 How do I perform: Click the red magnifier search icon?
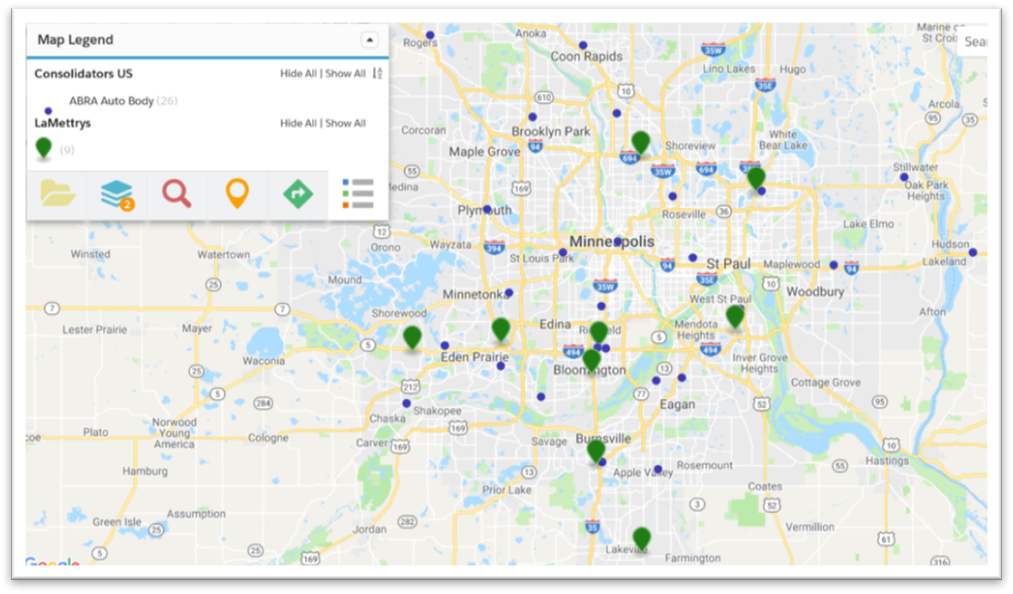point(176,193)
